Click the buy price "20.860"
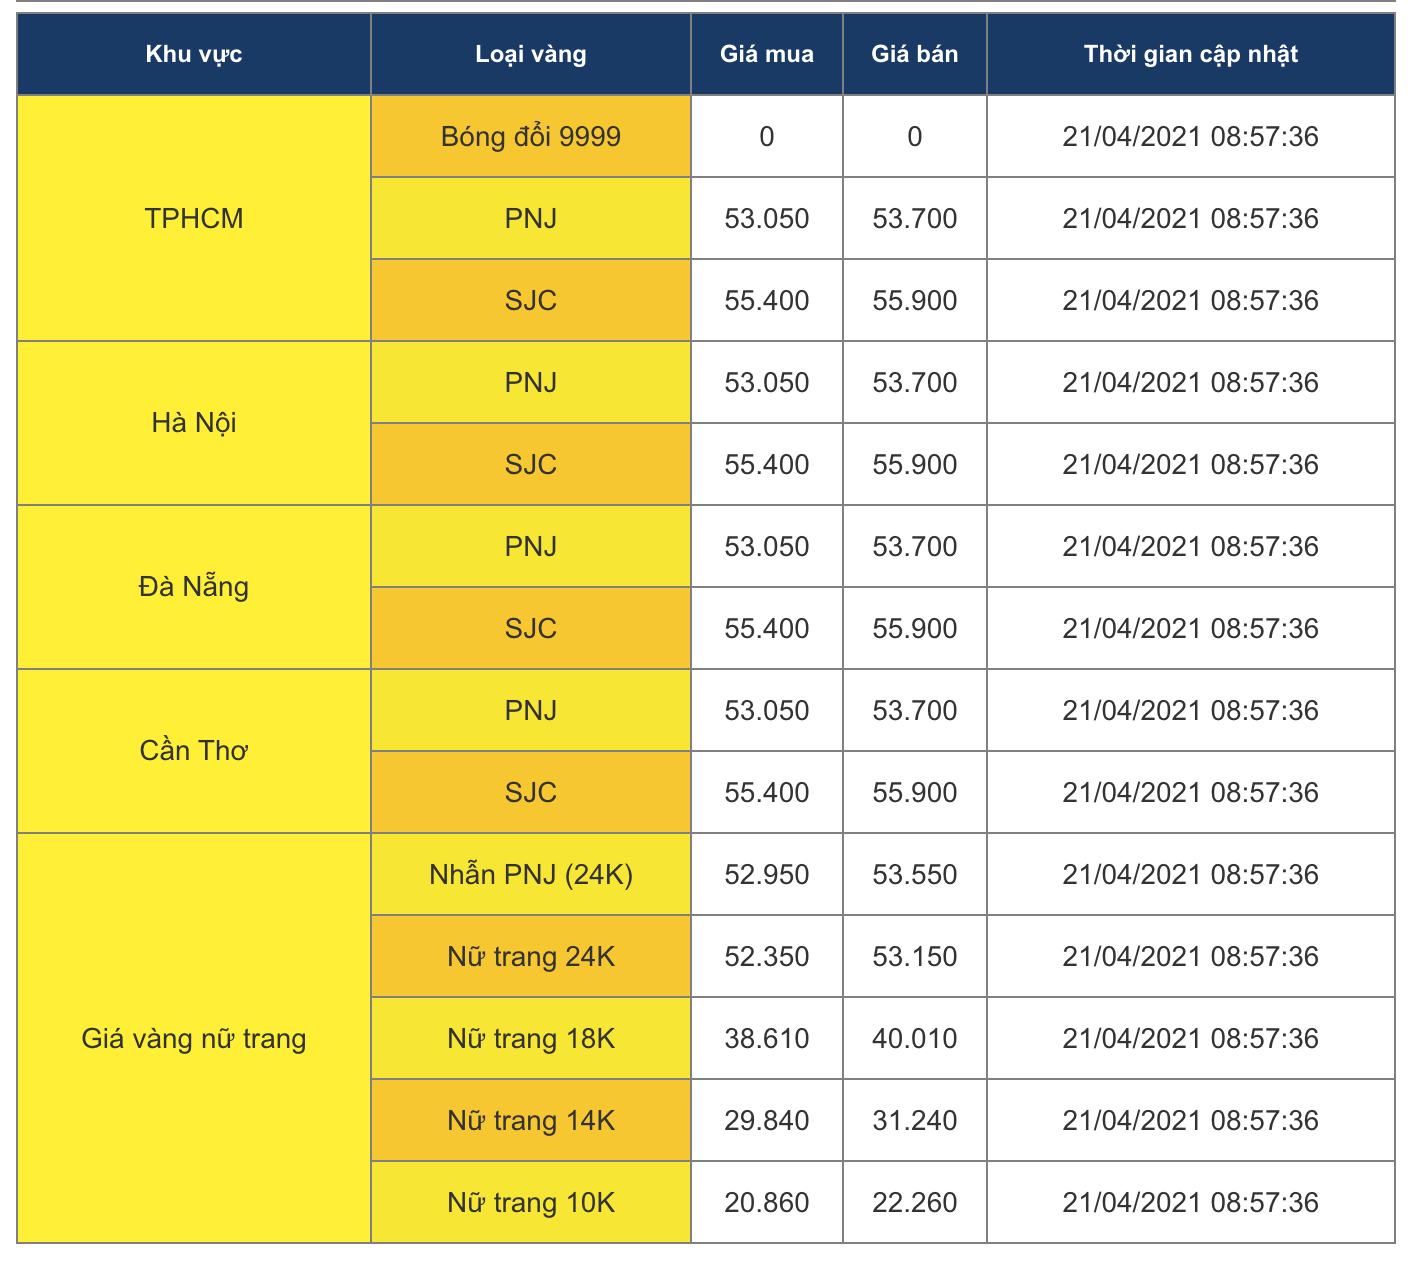 pos(767,1202)
